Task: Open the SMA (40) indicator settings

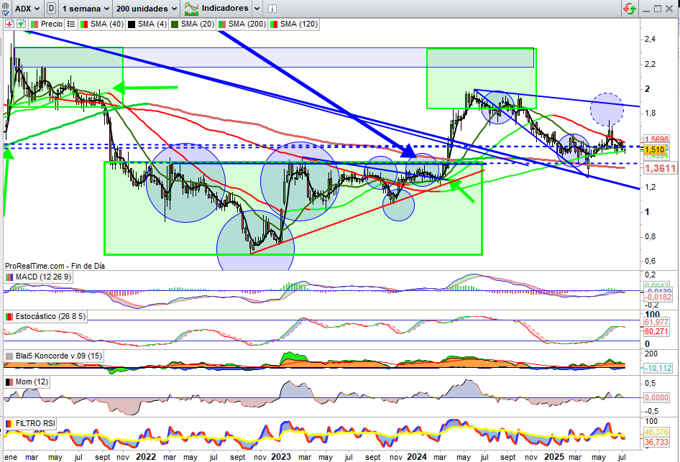Action: 107,24
